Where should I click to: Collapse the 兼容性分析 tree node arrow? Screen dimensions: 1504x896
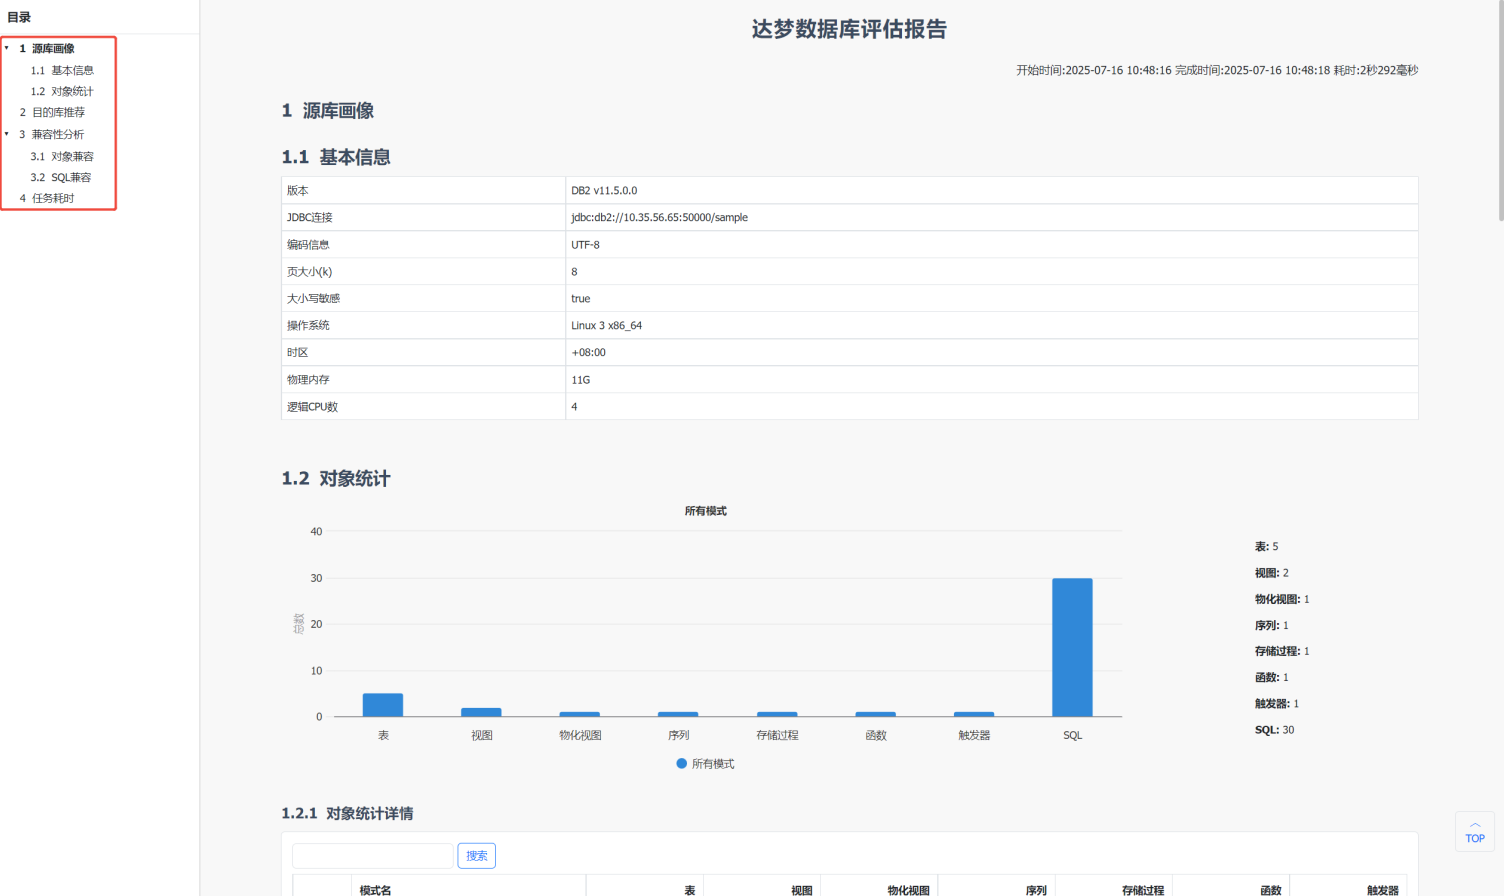pos(7,134)
